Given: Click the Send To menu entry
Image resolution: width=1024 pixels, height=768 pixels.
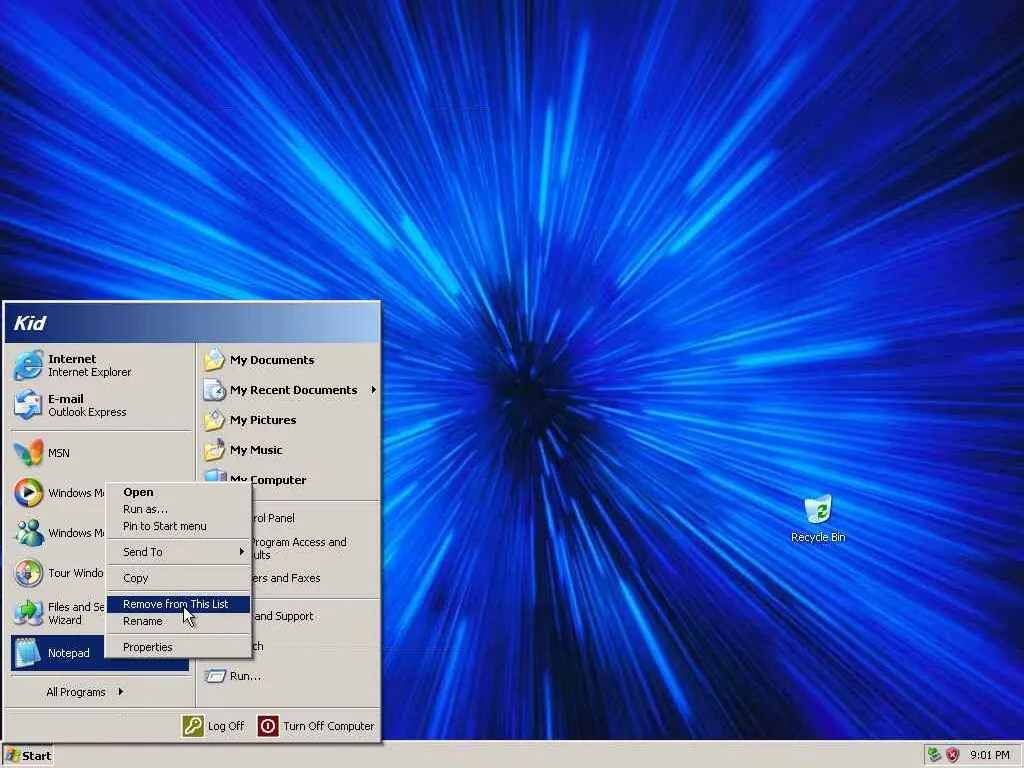Looking at the screenshot, I should (x=178, y=552).
